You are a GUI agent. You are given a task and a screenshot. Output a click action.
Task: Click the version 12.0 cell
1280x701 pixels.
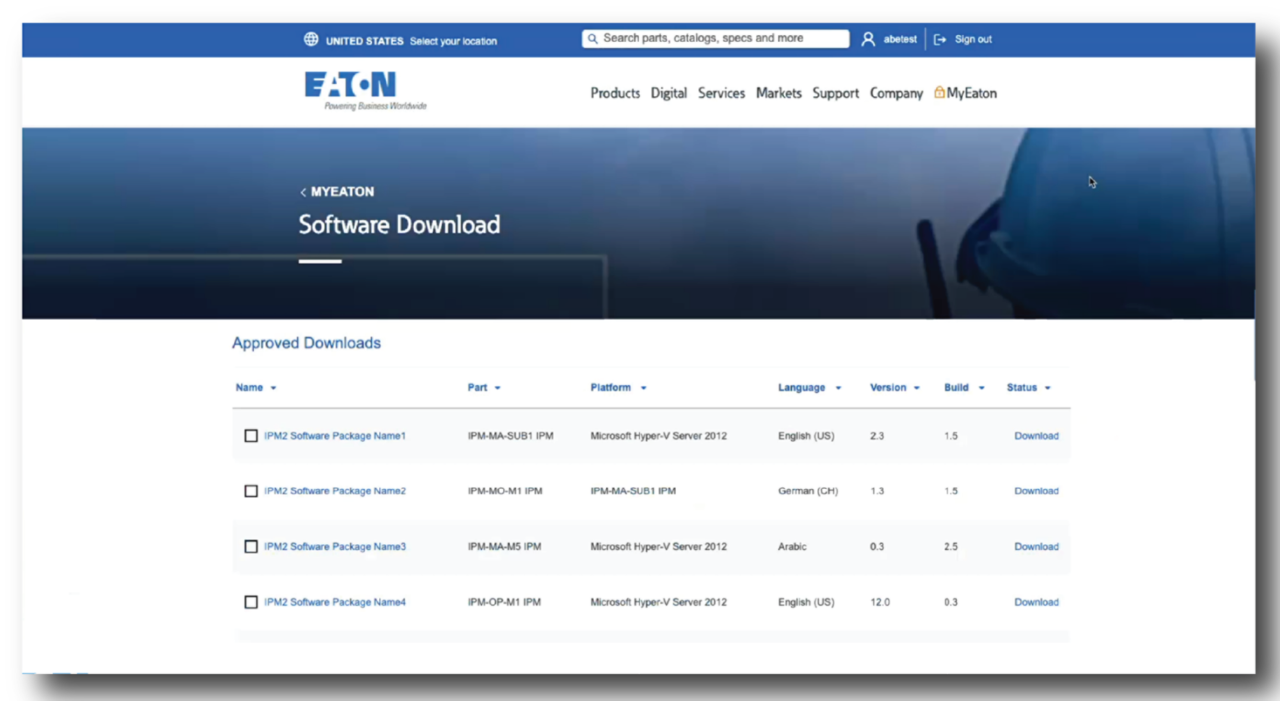pos(880,602)
